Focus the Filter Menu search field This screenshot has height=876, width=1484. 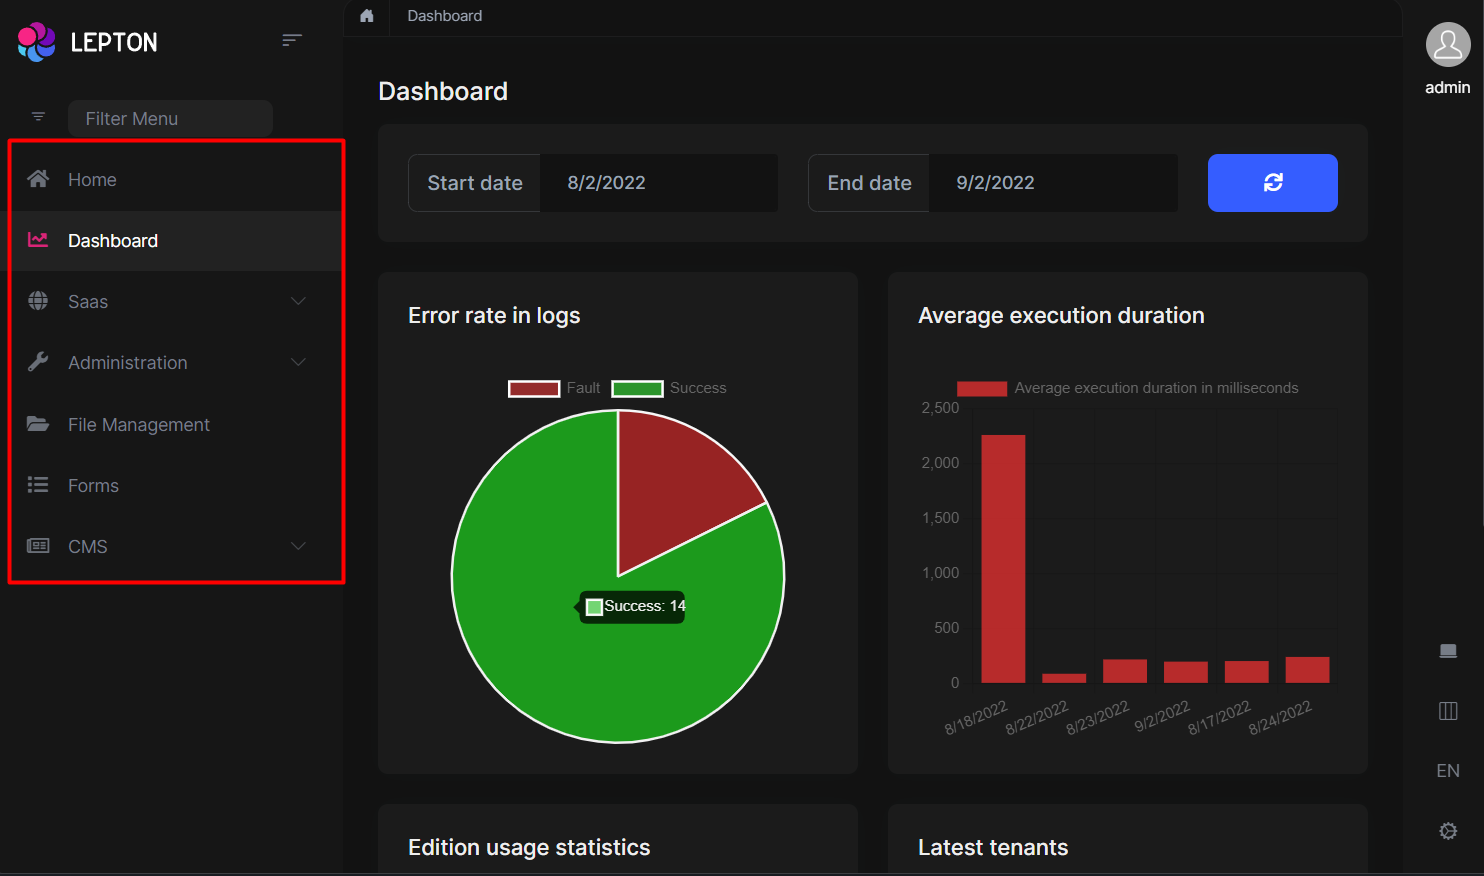(170, 118)
